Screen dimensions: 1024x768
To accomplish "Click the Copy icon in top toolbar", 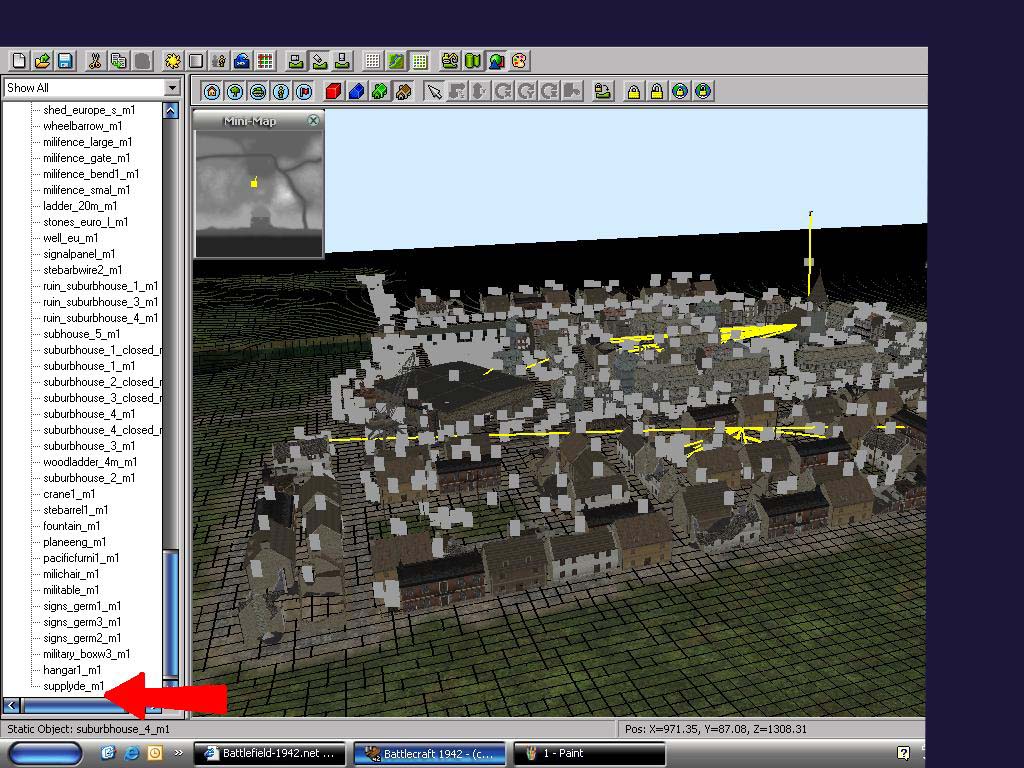I will [x=119, y=61].
